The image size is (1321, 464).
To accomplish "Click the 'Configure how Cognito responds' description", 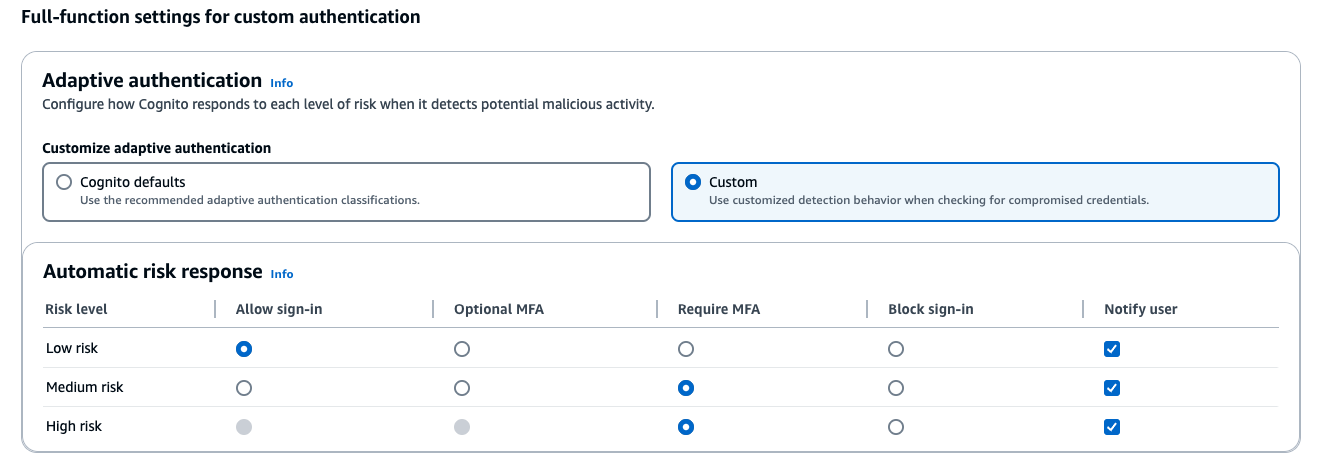I will [x=349, y=104].
